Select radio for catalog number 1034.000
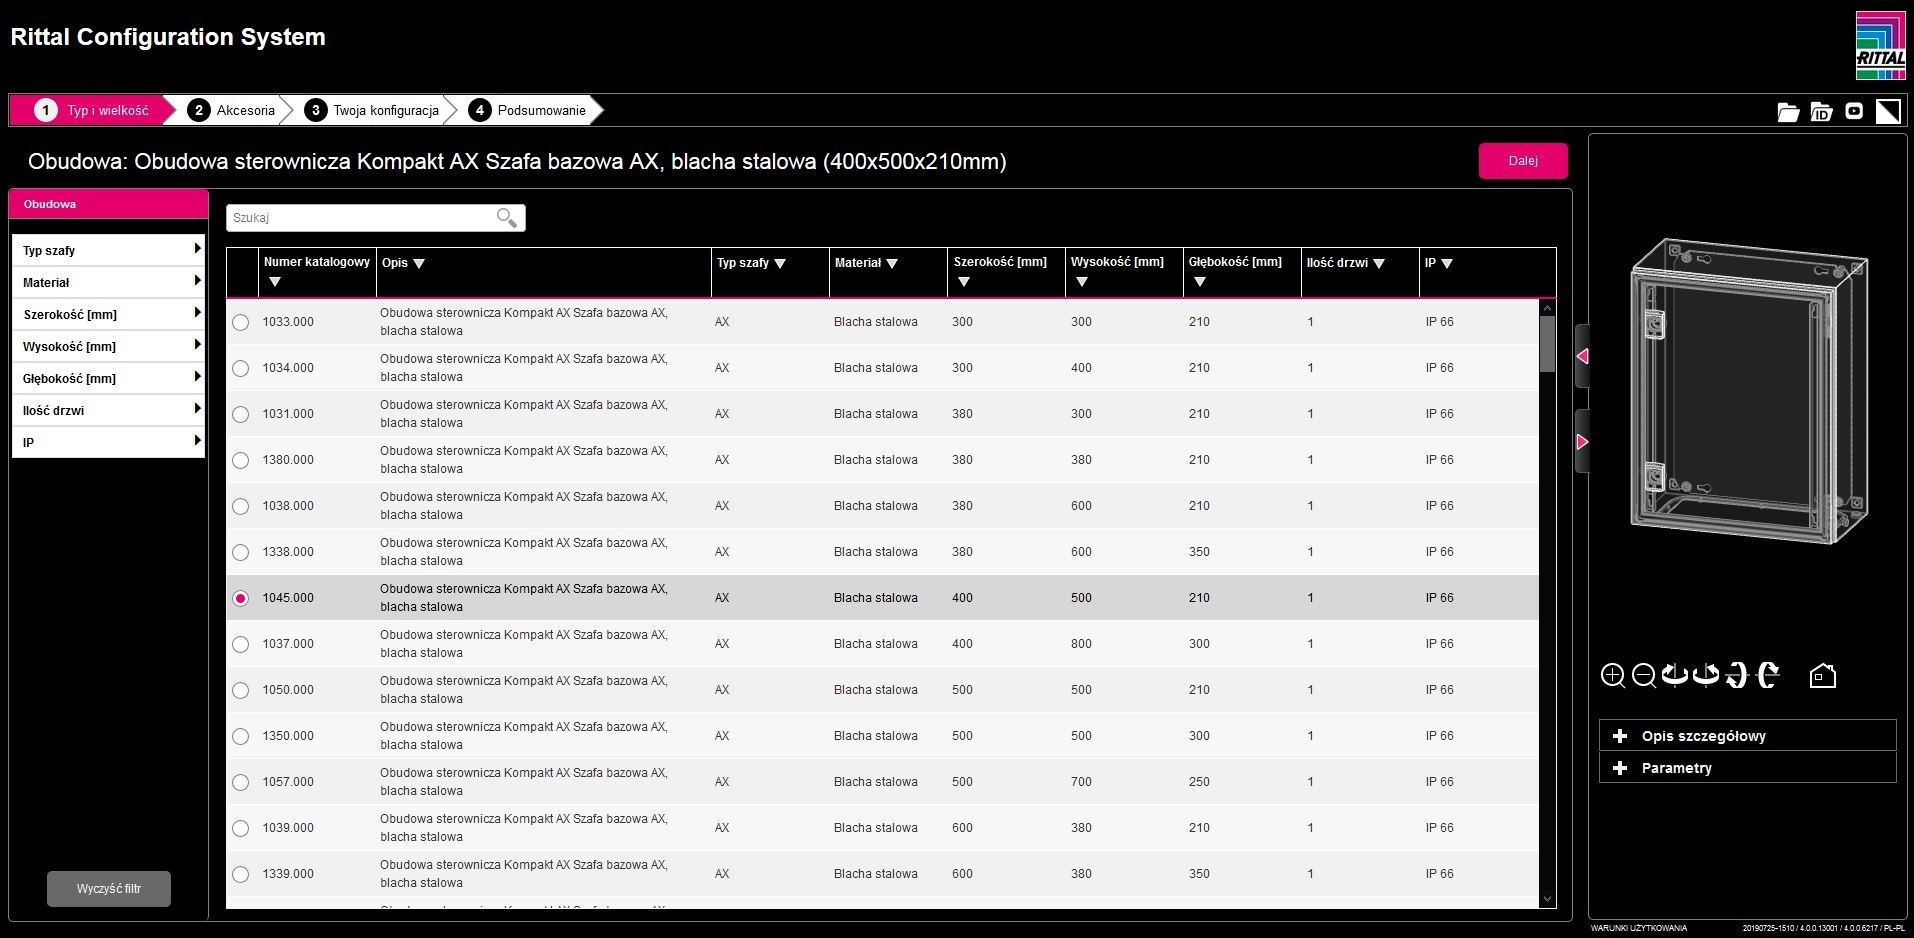This screenshot has height=938, width=1914. pyautogui.click(x=241, y=368)
